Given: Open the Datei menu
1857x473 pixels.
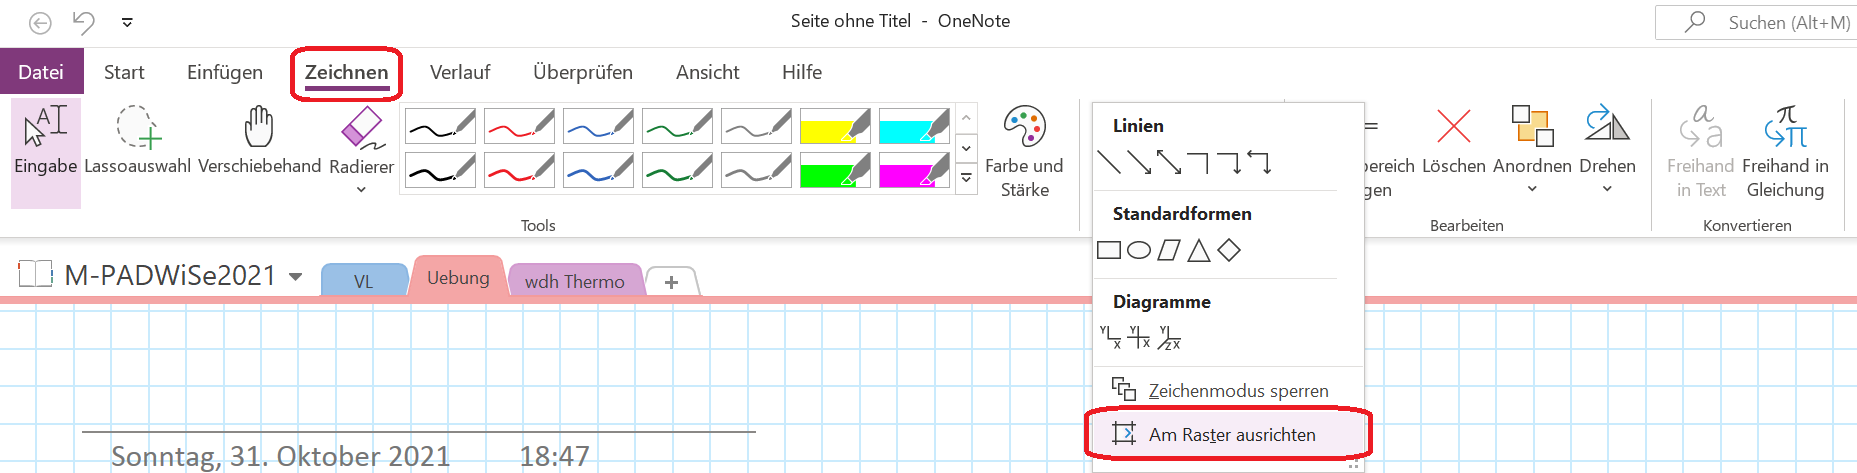Looking at the screenshot, I should [41, 72].
